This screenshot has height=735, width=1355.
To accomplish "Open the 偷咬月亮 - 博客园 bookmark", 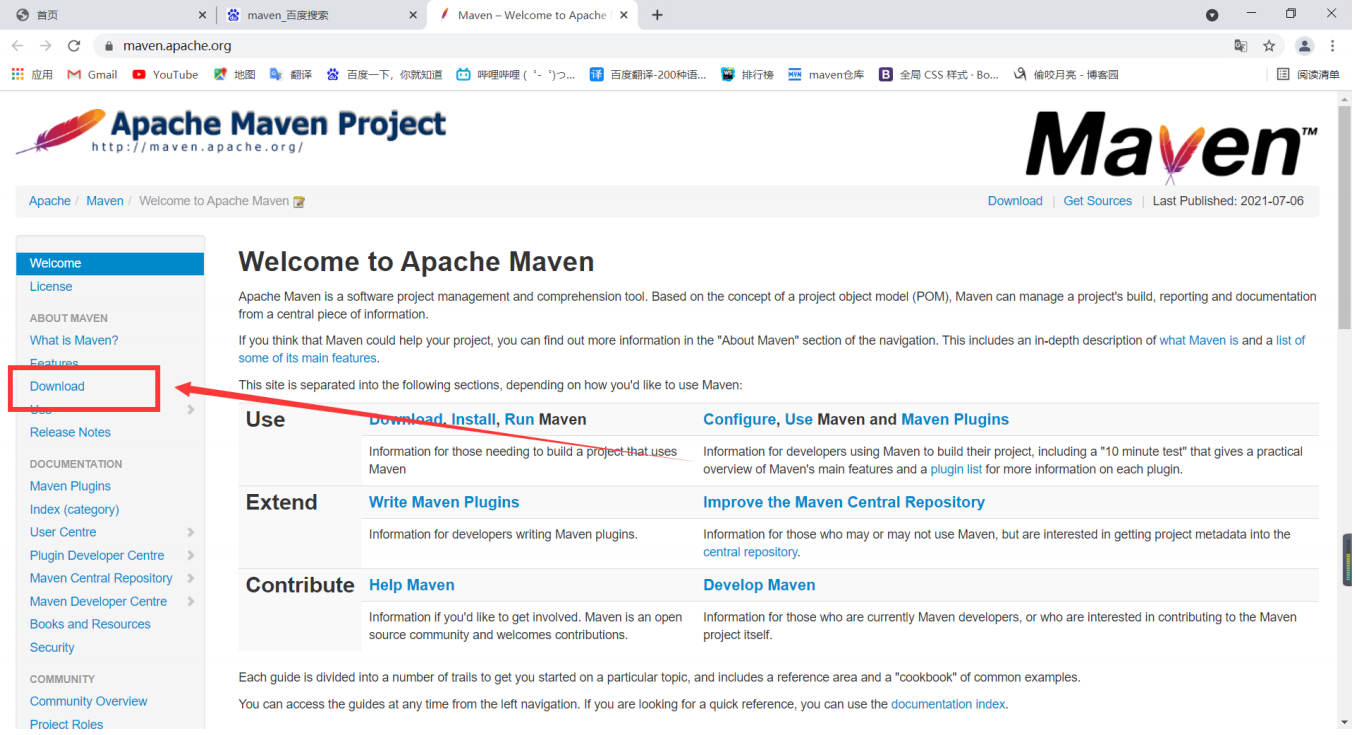I will 1066,74.
